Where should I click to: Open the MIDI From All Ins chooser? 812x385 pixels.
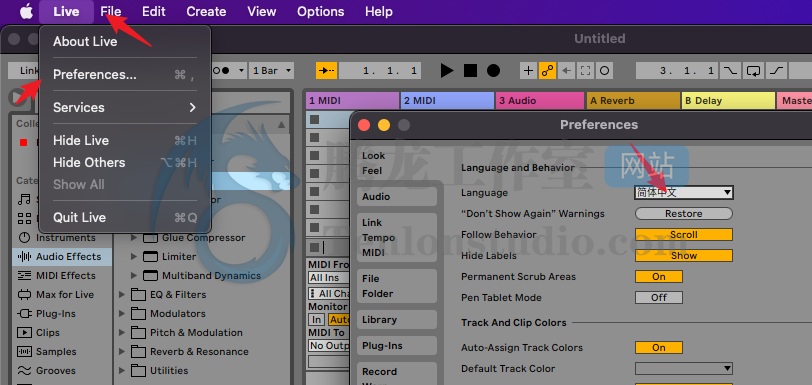(x=328, y=278)
